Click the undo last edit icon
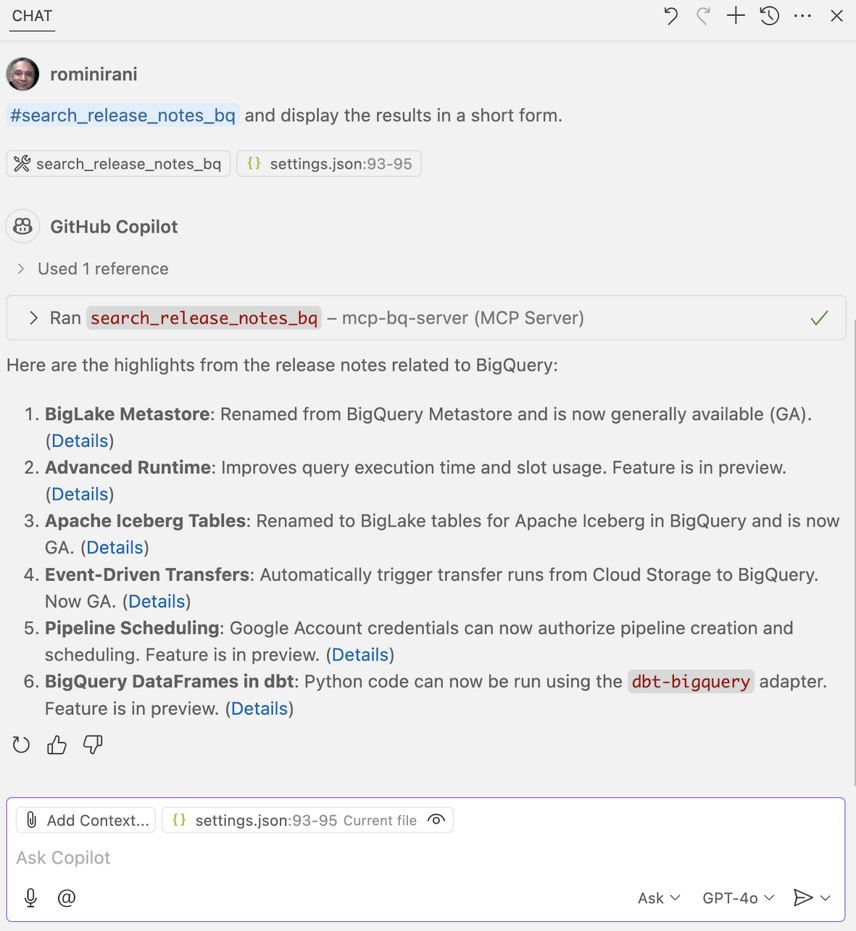856x931 pixels. point(670,16)
